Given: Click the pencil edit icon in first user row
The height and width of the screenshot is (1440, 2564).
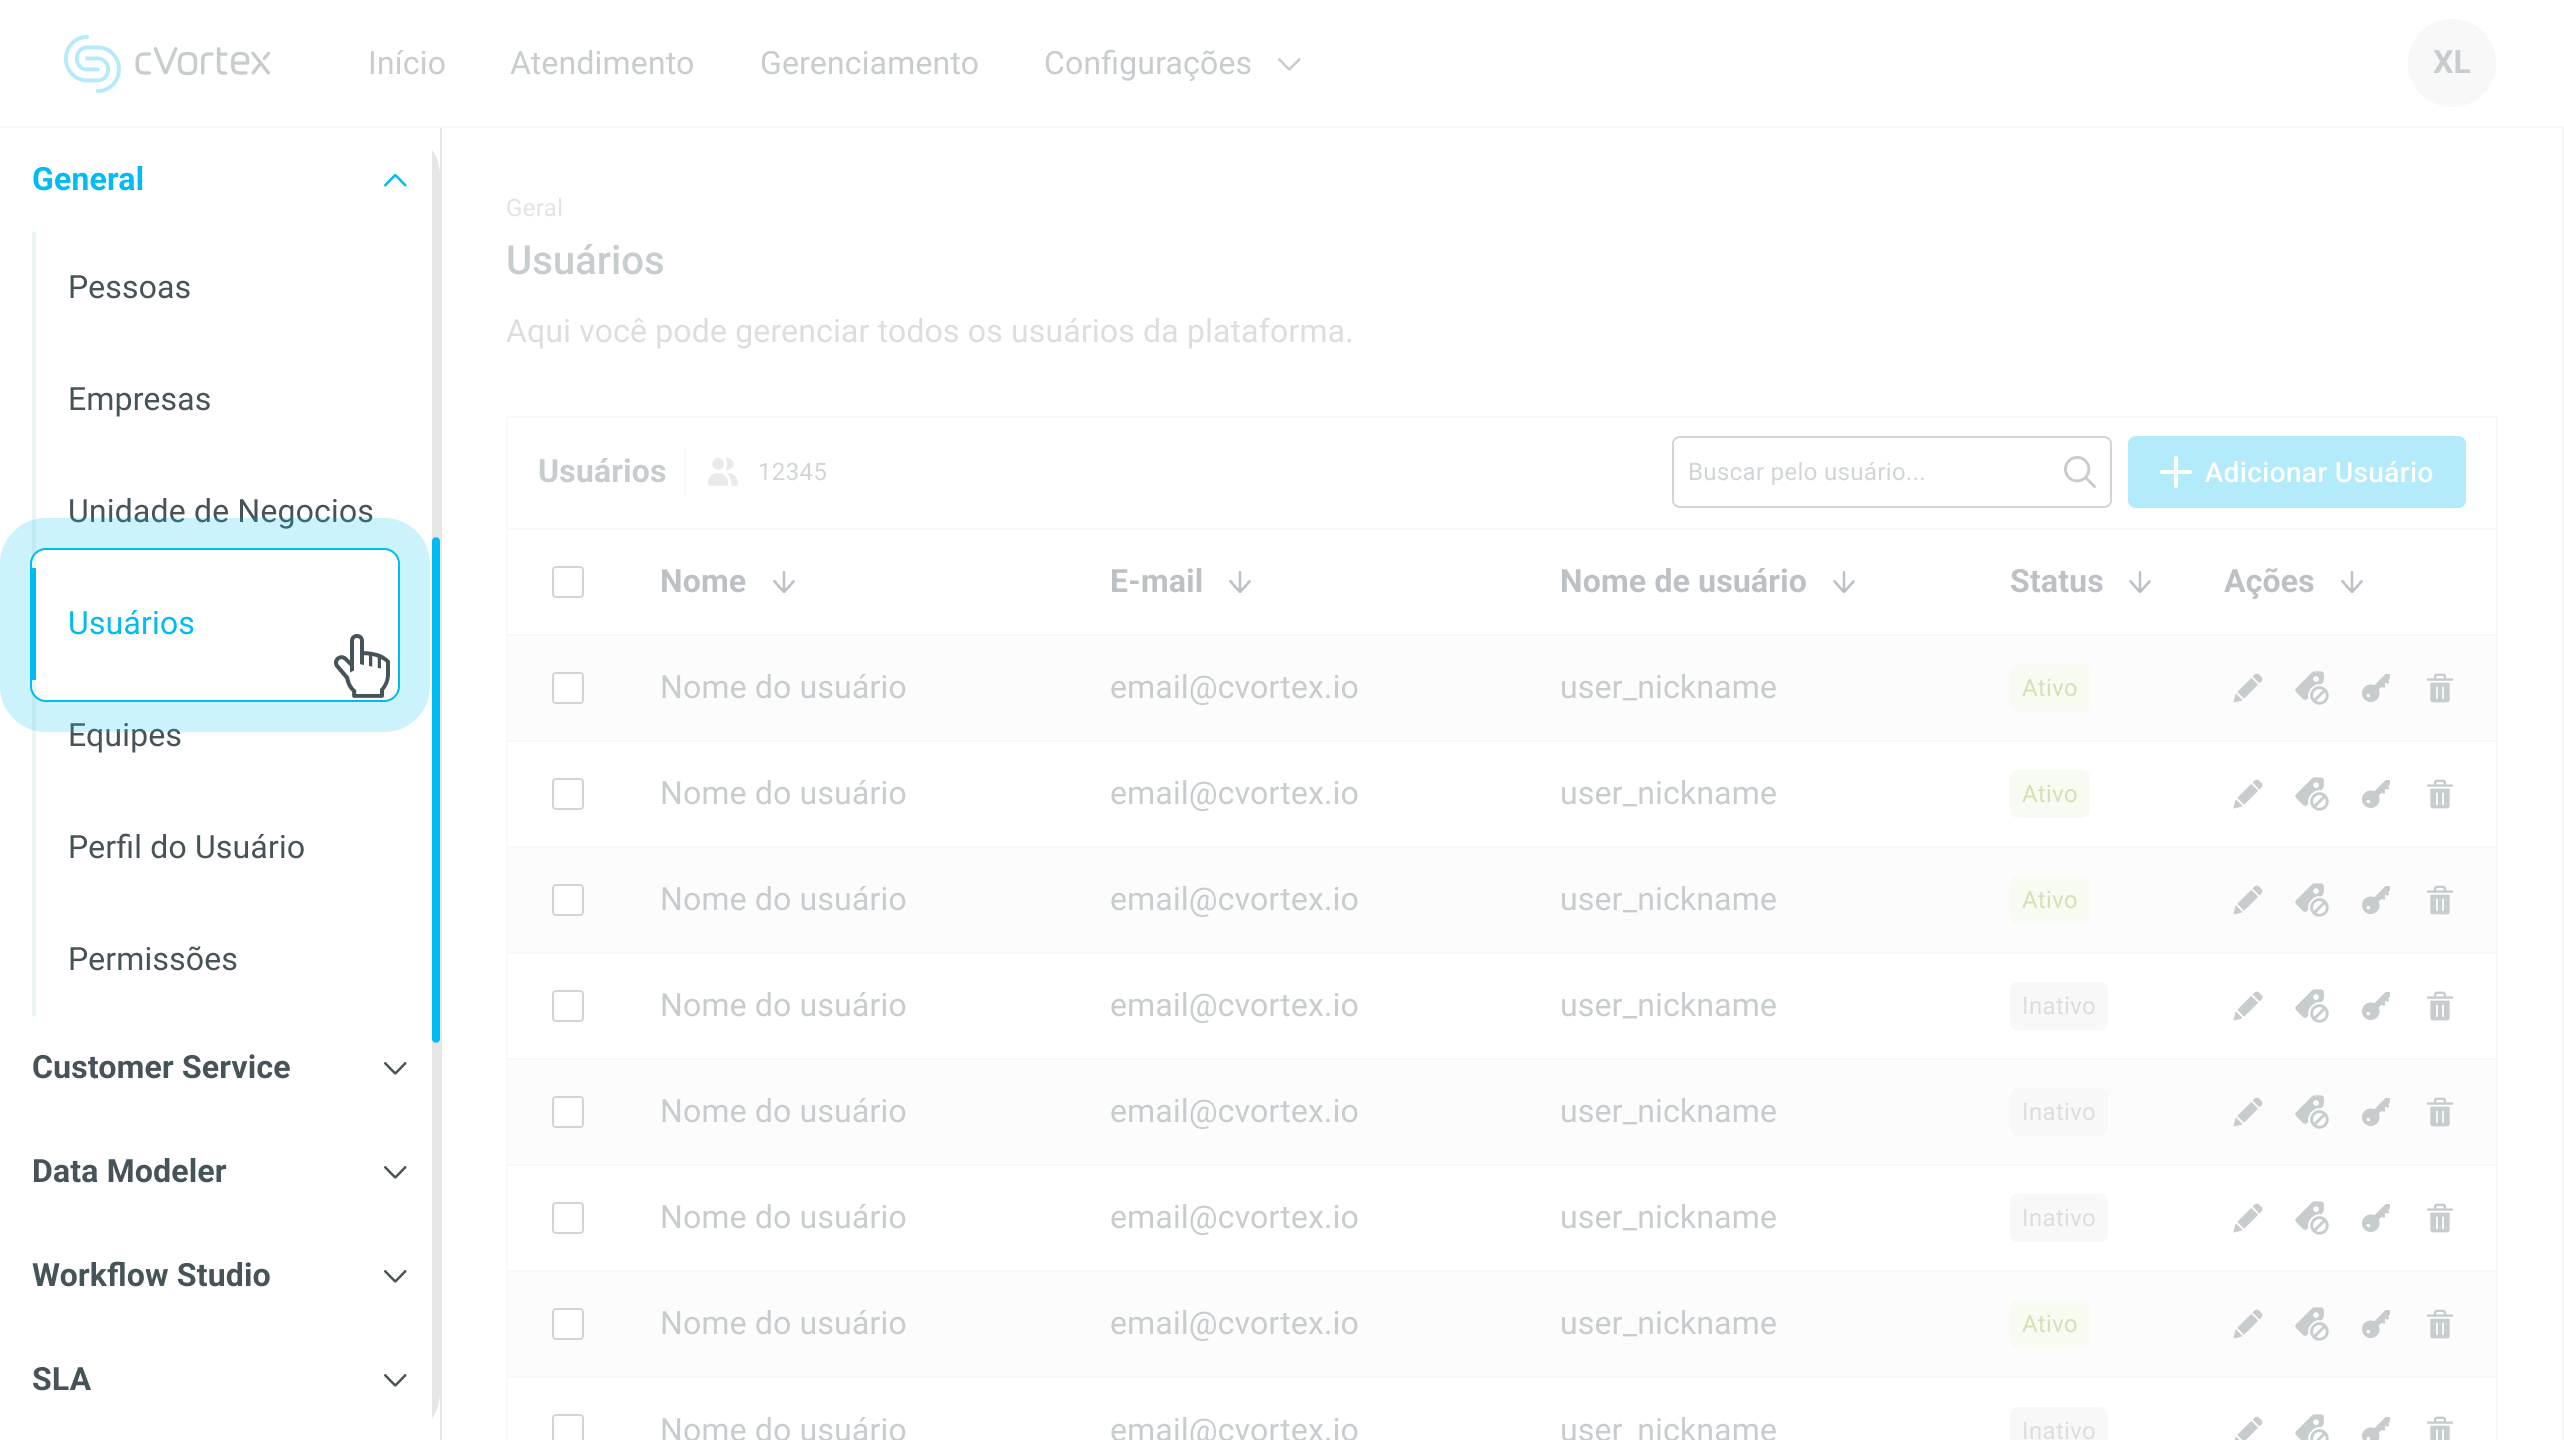Looking at the screenshot, I should [2247, 688].
